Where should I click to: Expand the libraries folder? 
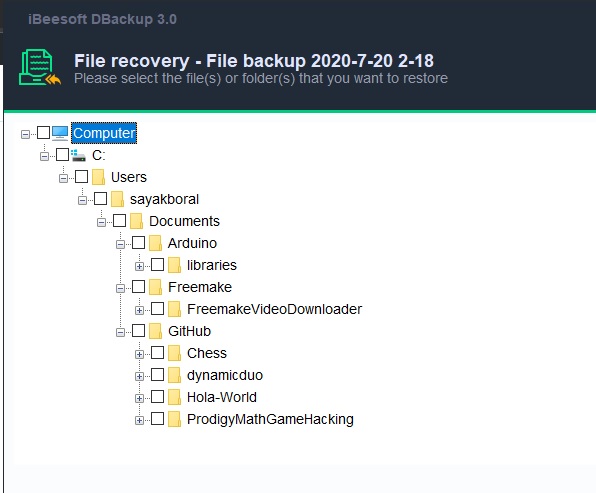click(x=139, y=266)
